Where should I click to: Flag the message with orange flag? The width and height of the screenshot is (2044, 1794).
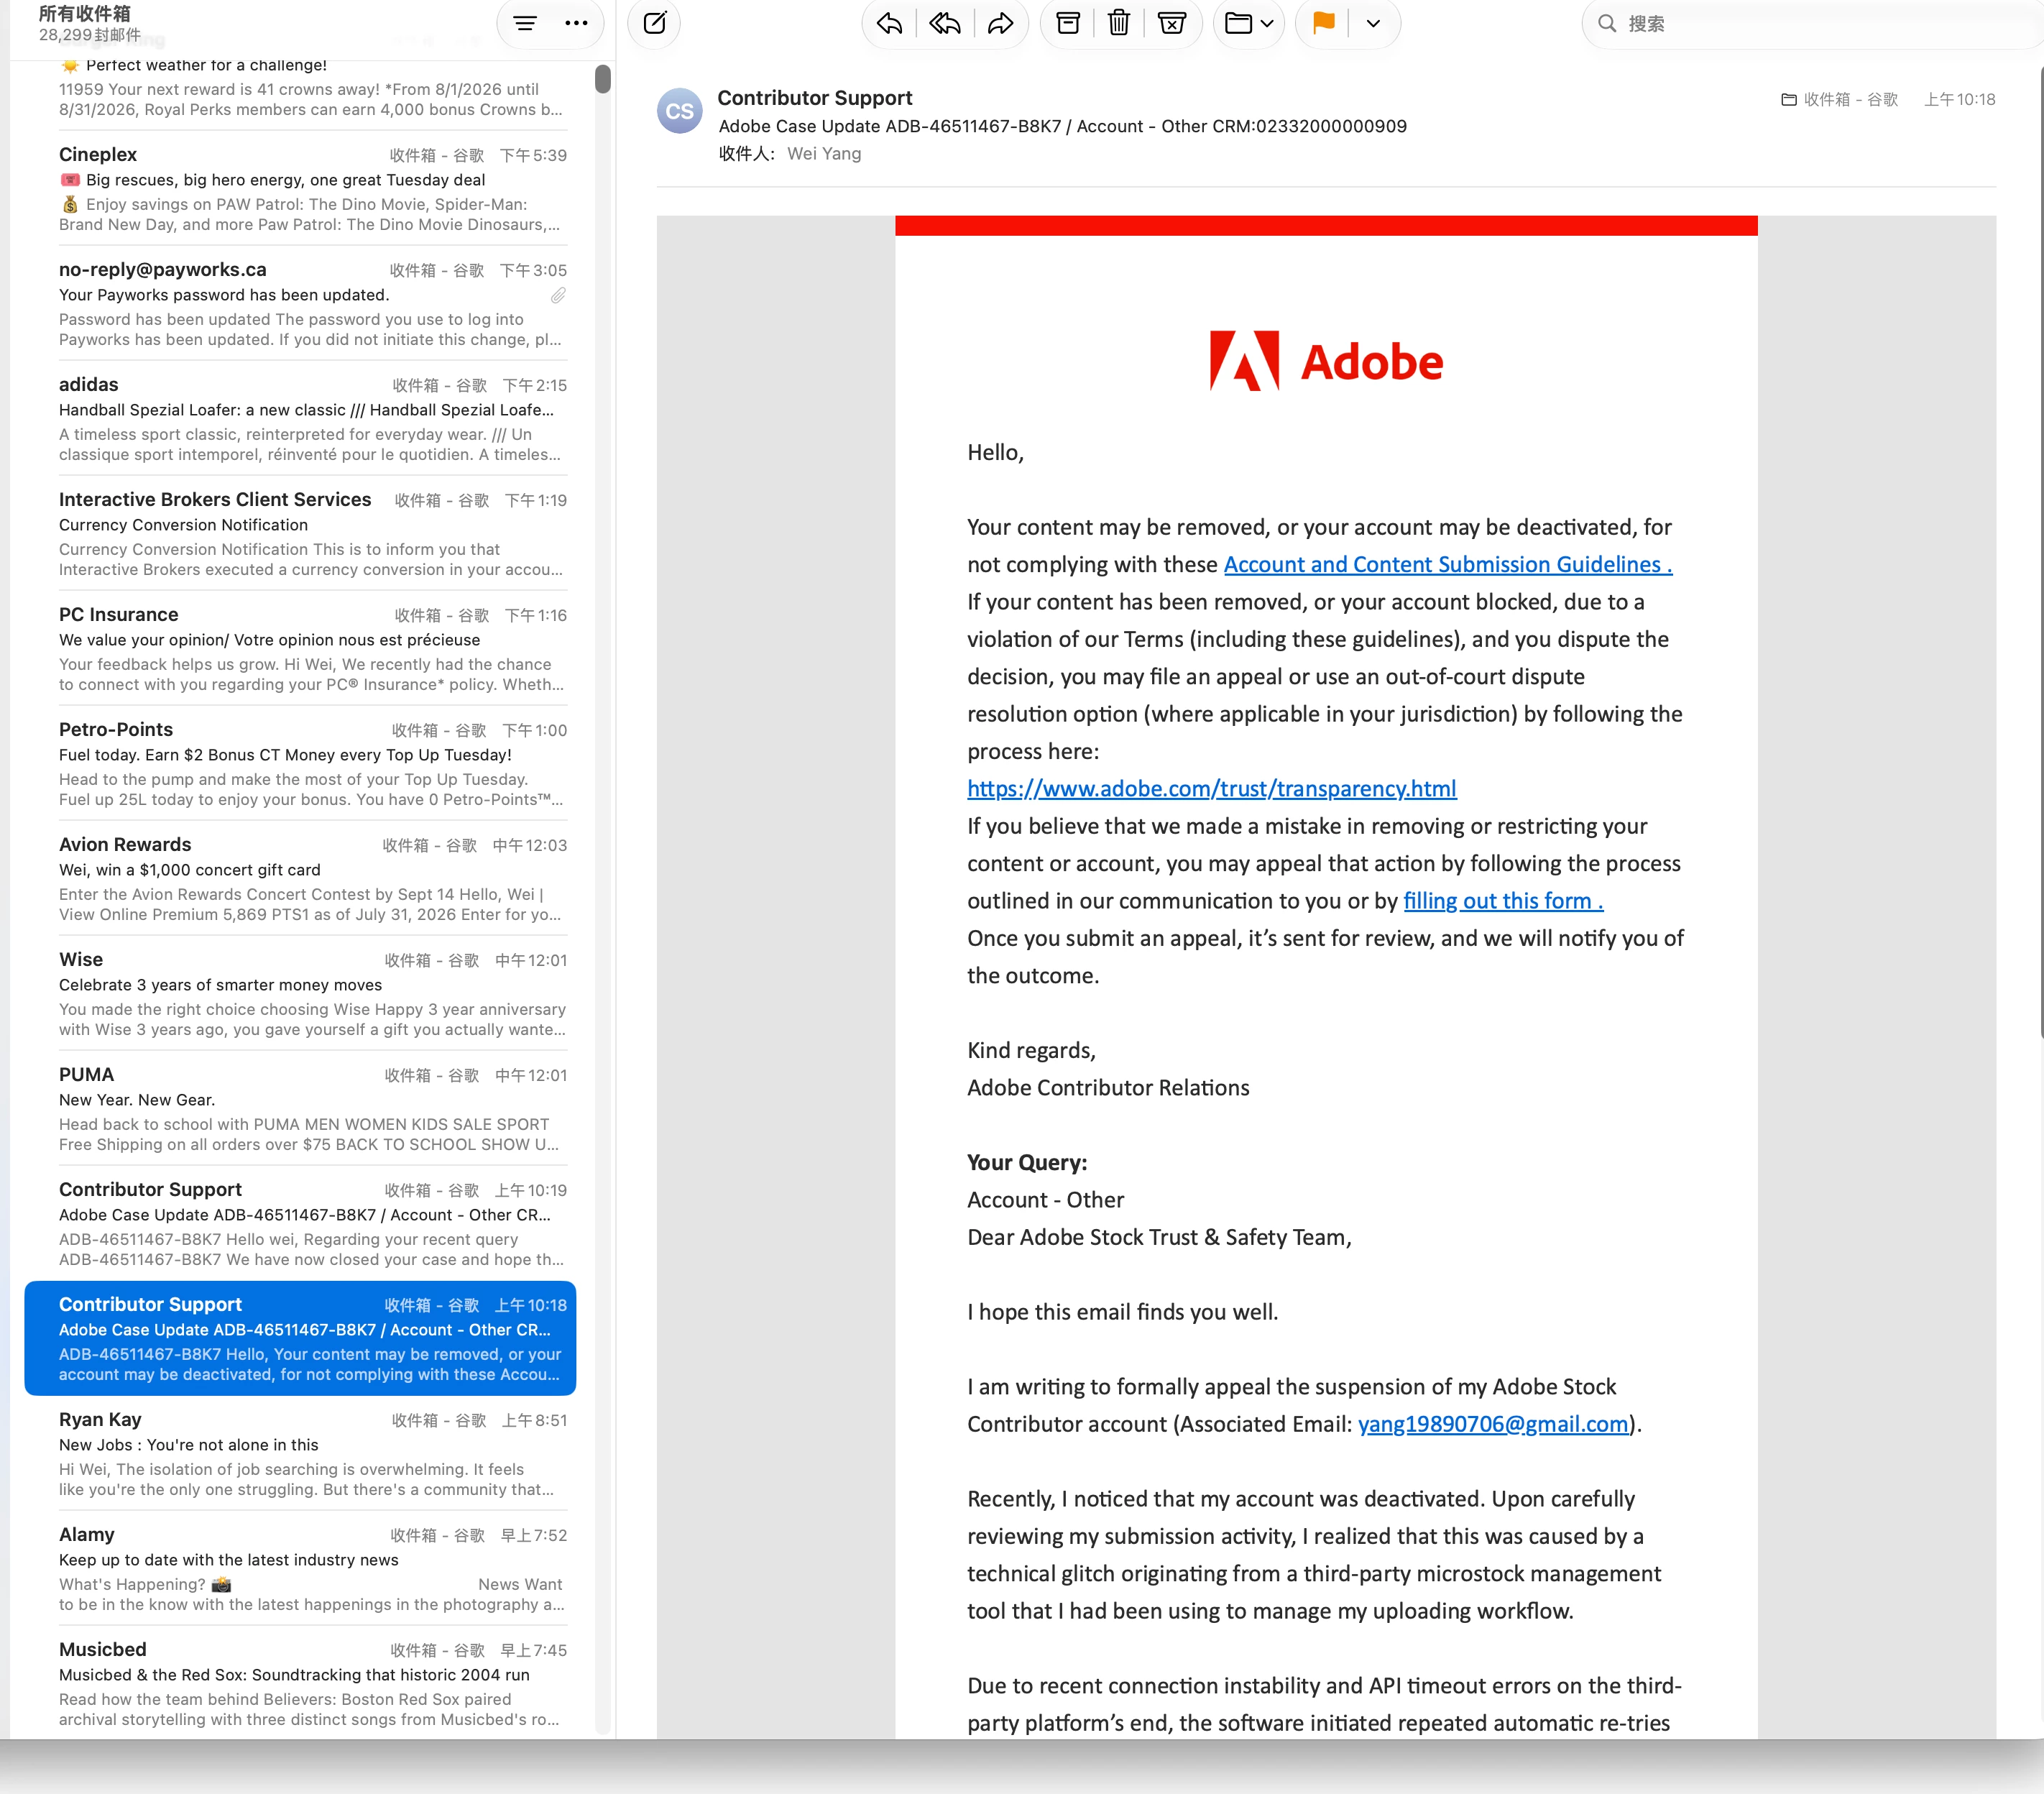[x=1324, y=23]
